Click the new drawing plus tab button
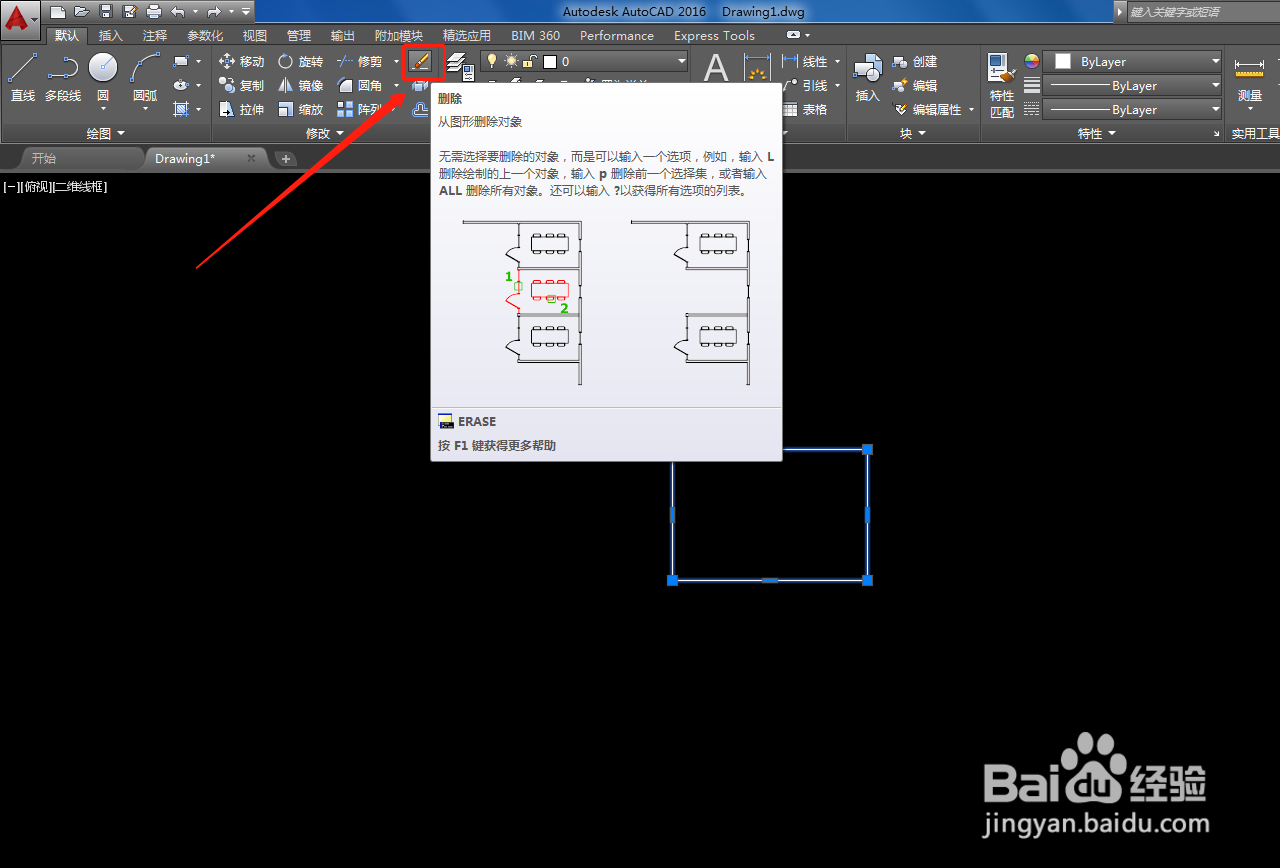 (x=285, y=158)
